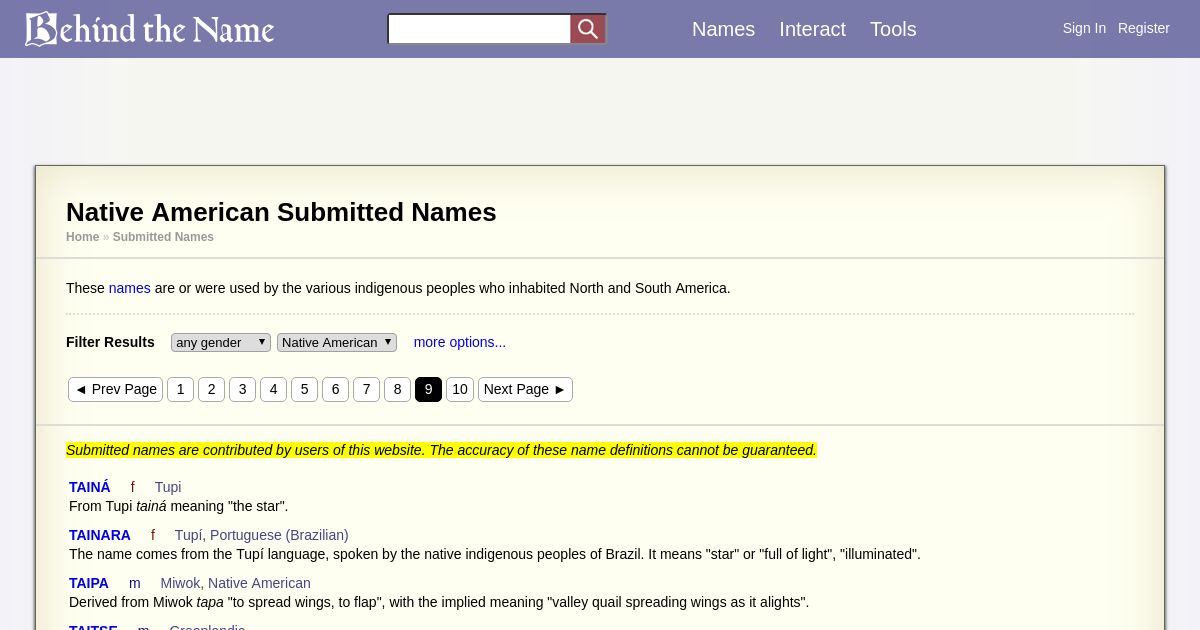Click the Native American Submitted Names heading
Screen dimensions: 1200x630
pos(281,212)
